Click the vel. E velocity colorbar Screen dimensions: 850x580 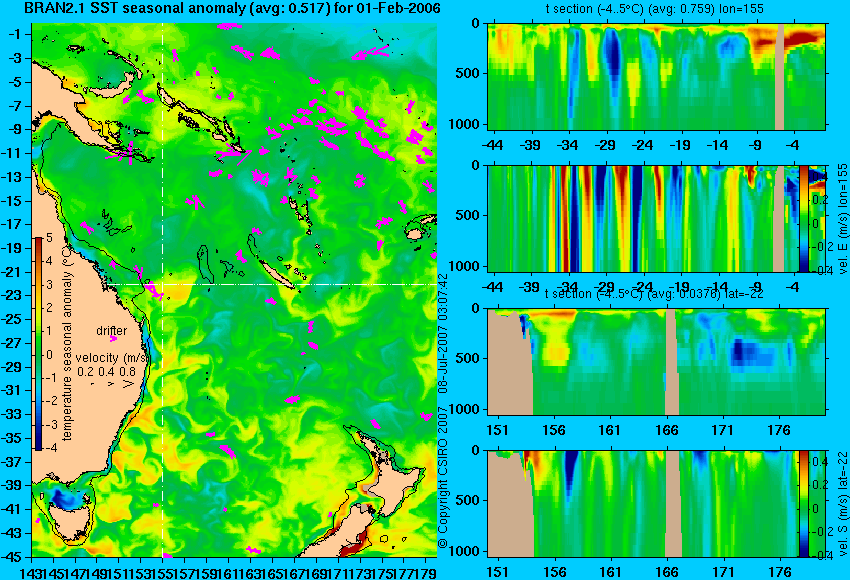(x=804, y=218)
